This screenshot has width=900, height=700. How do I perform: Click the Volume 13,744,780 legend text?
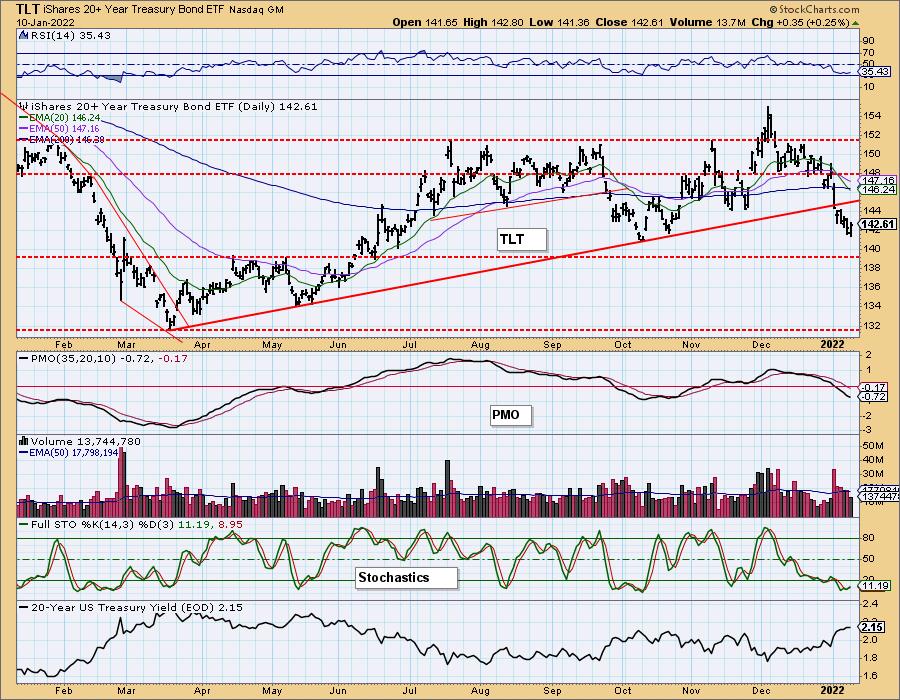click(x=86, y=441)
